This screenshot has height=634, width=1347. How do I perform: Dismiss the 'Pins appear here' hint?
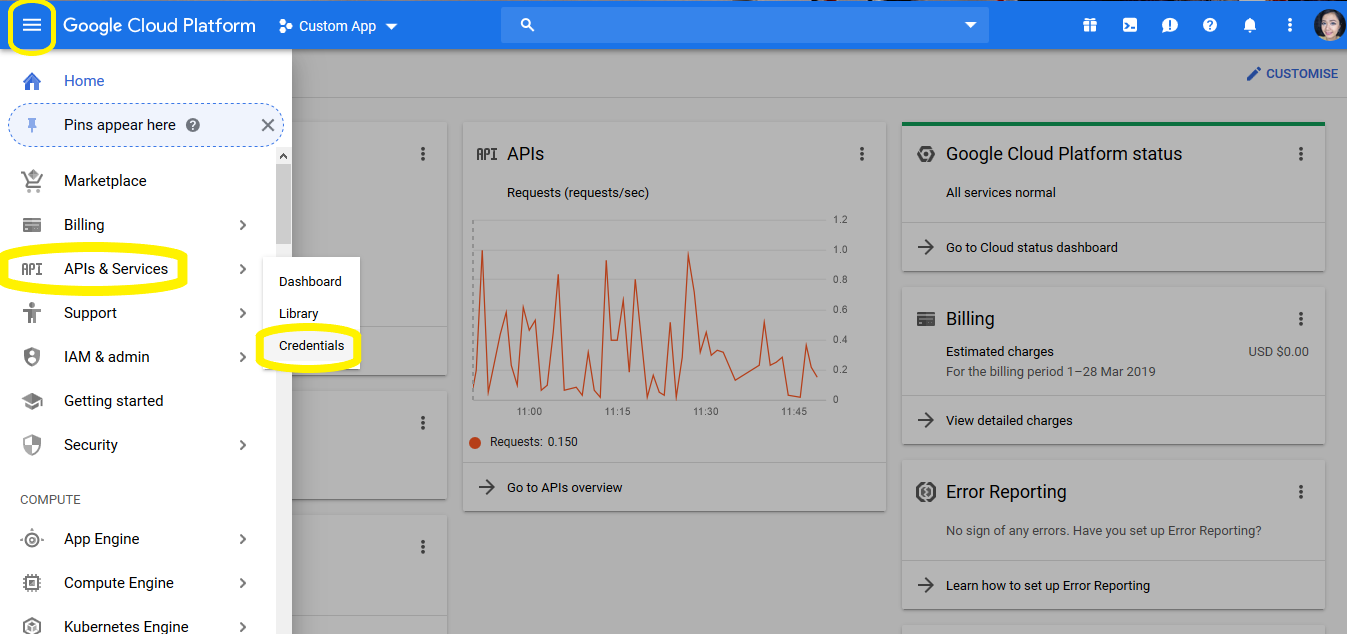point(267,125)
